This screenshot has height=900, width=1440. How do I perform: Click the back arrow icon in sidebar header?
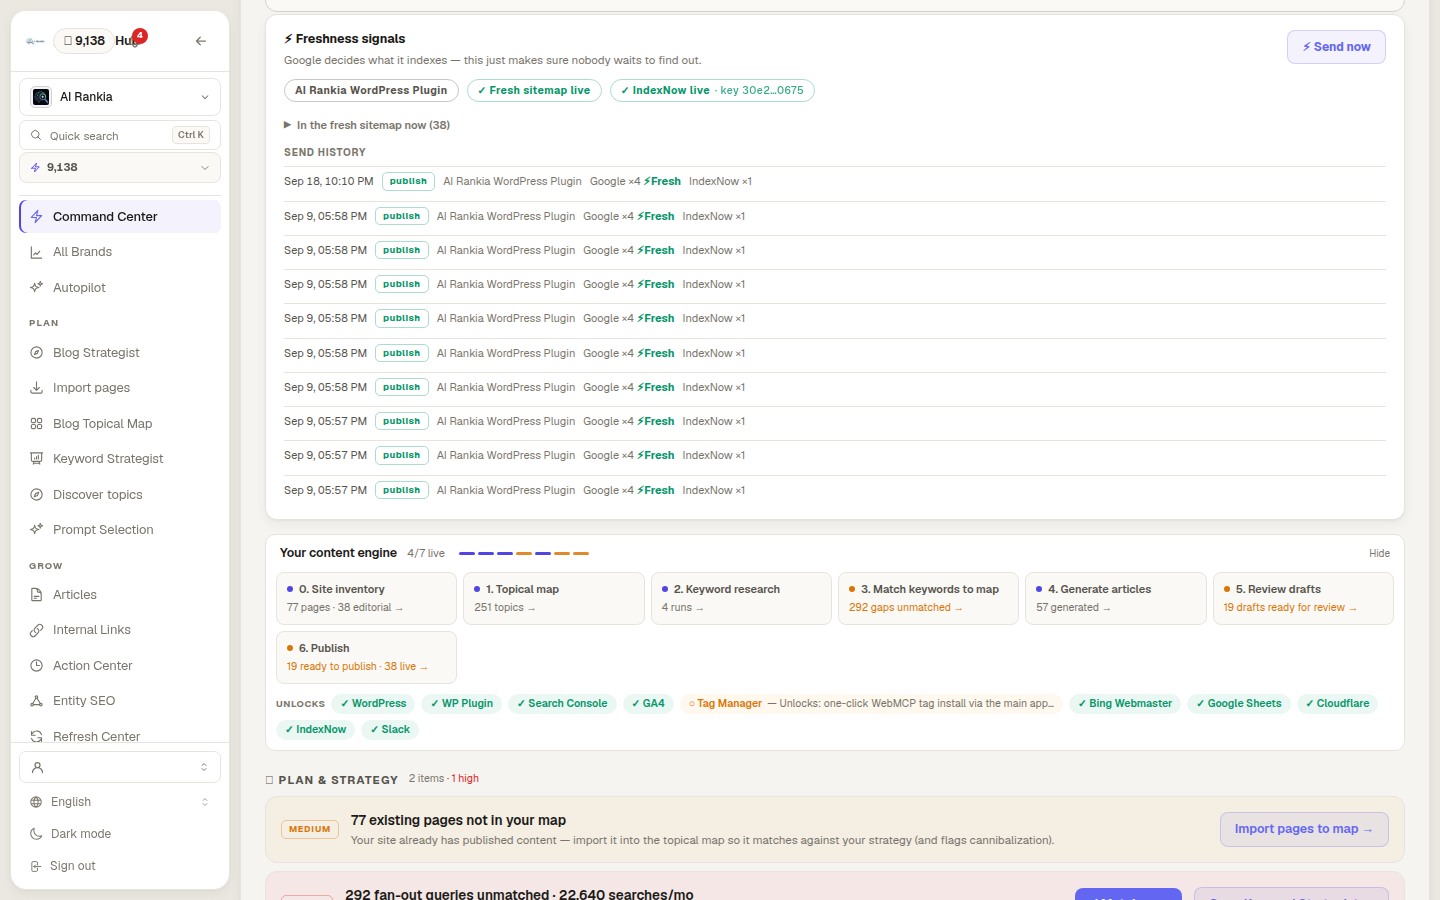coord(201,41)
